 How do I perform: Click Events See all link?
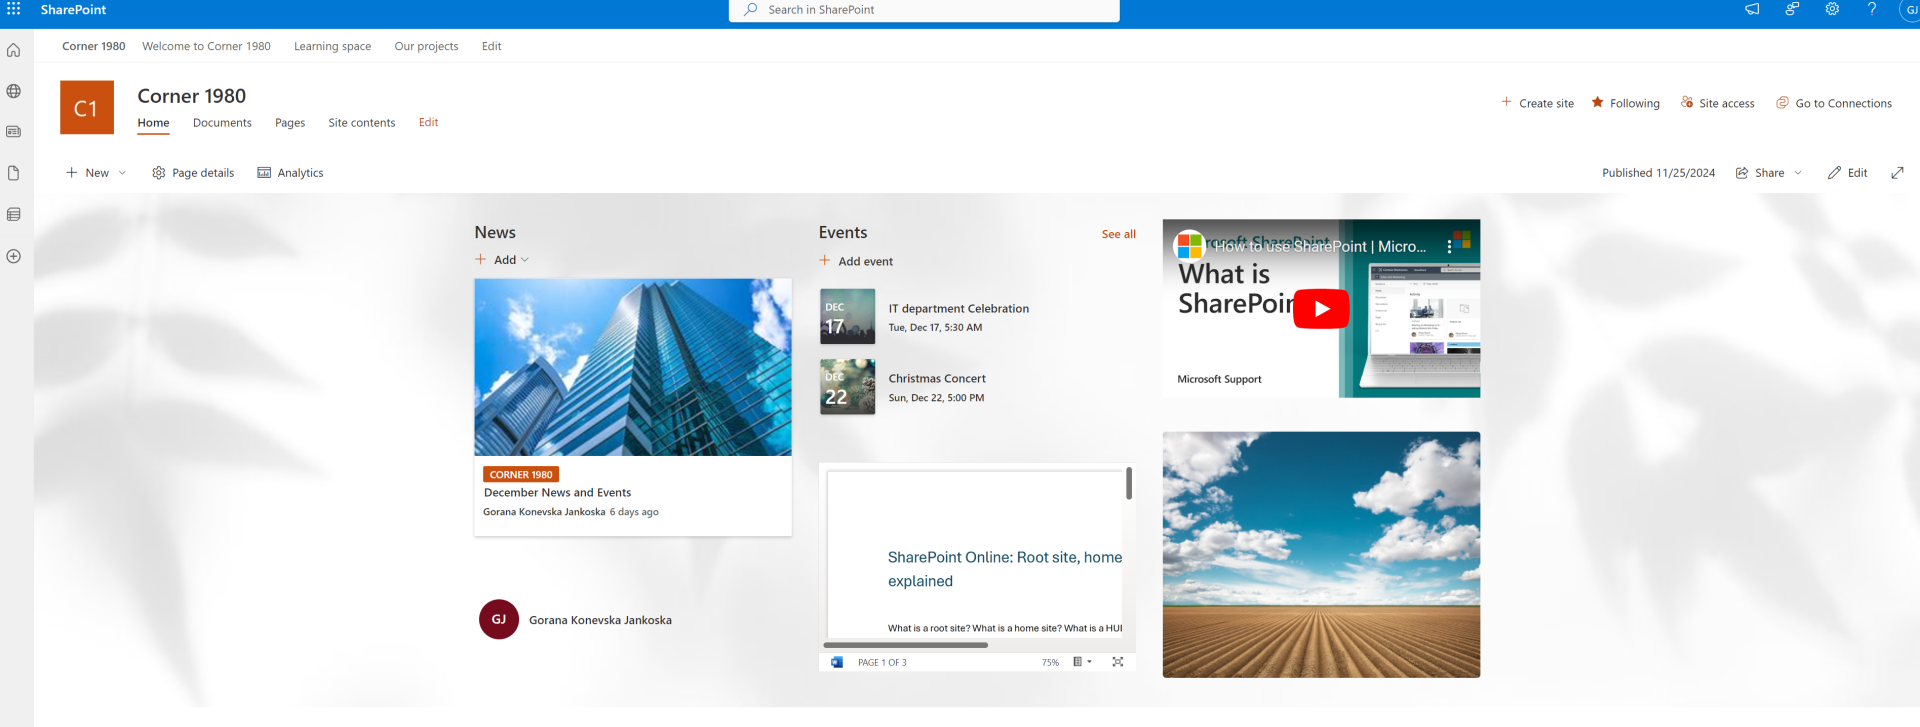[1119, 234]
